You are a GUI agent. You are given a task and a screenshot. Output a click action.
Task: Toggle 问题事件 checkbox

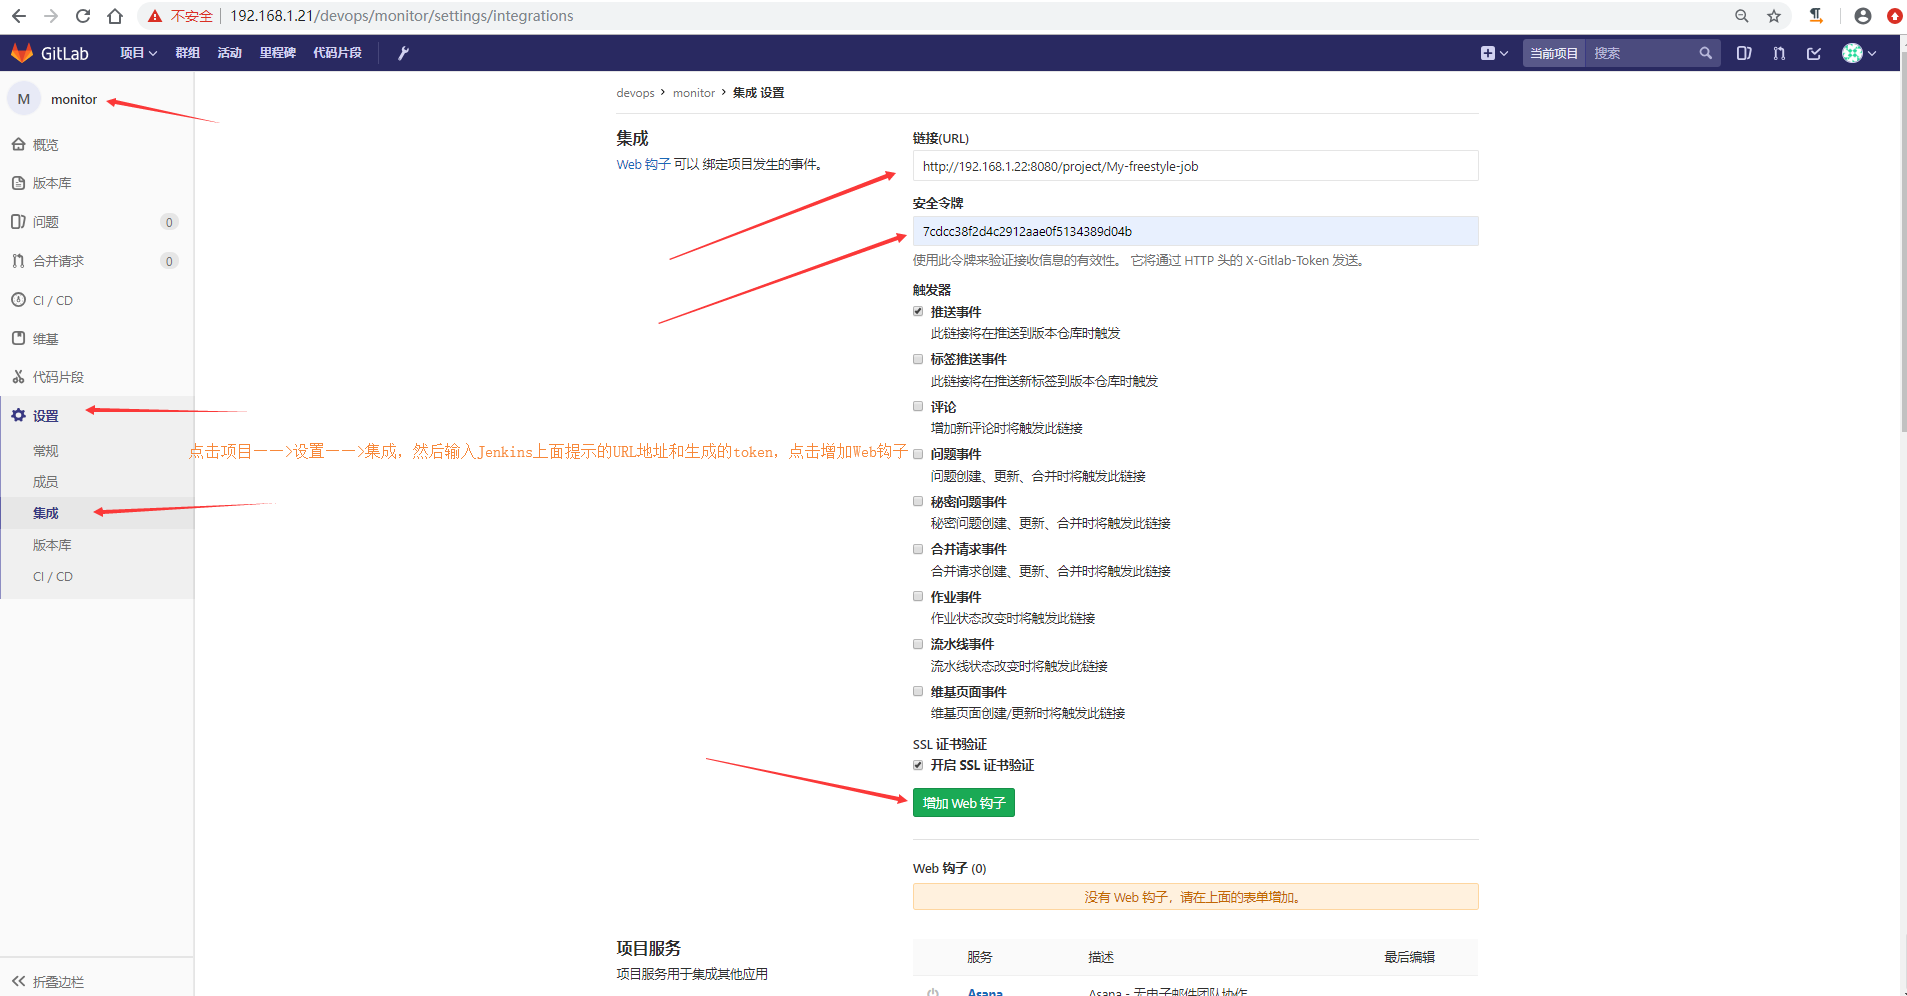click(x=918, y=454)
